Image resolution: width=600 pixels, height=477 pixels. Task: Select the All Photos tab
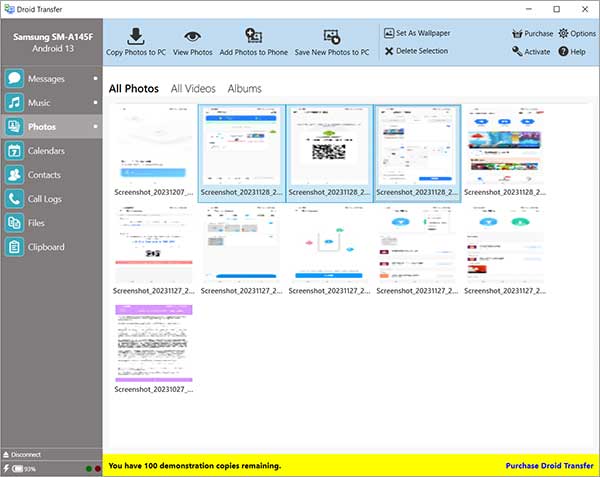134,89
